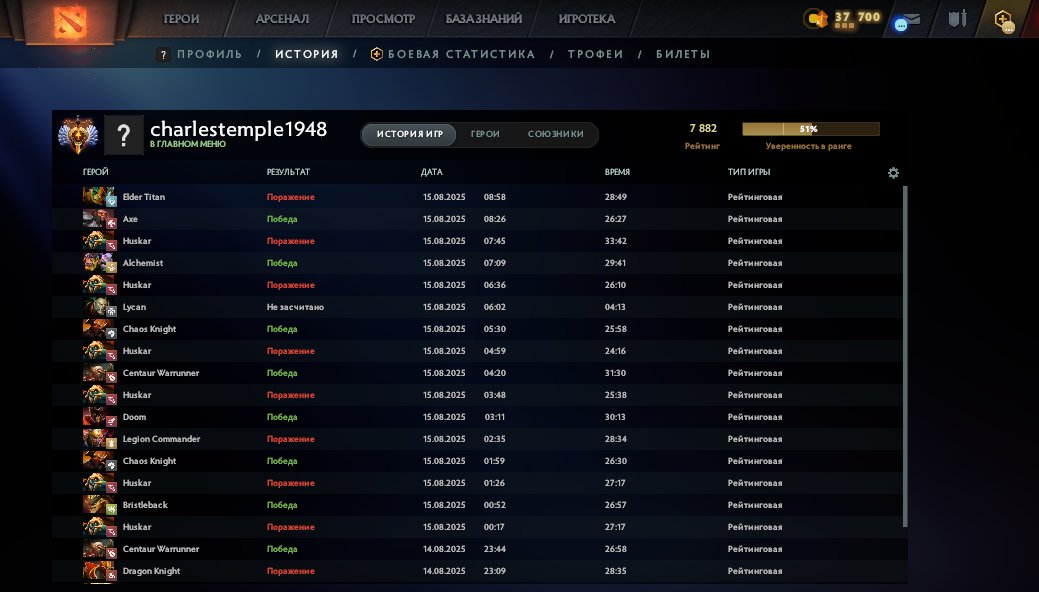The height and width of the screenshot is (592, 1039).
Task: Open the Dota Plus hexagon icon in top bar
Action: click(x=1004, y=20)
